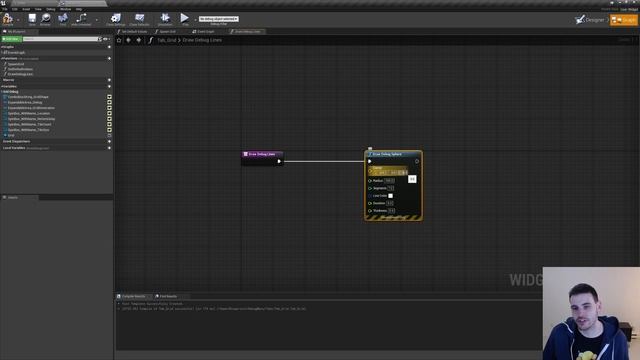Switch to the Event Graph tab
The height and width of the screenshot is (360, 640).
[x=206, y=31]
